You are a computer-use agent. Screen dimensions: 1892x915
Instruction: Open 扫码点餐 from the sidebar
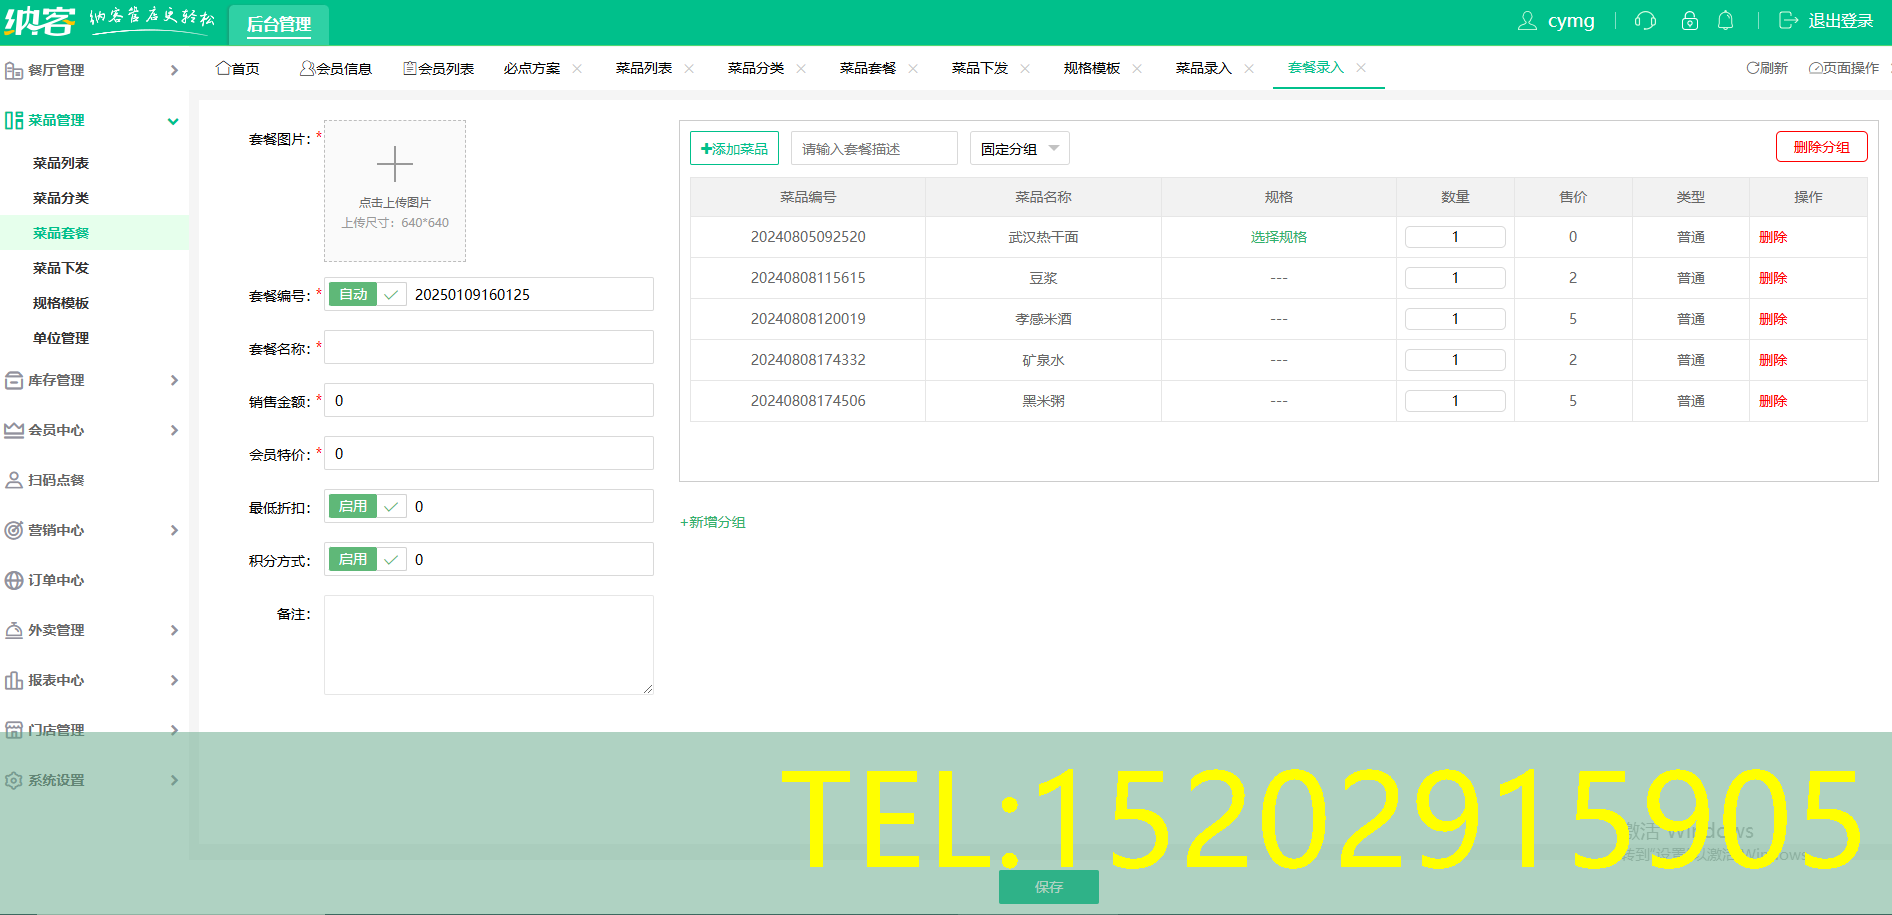56,480
